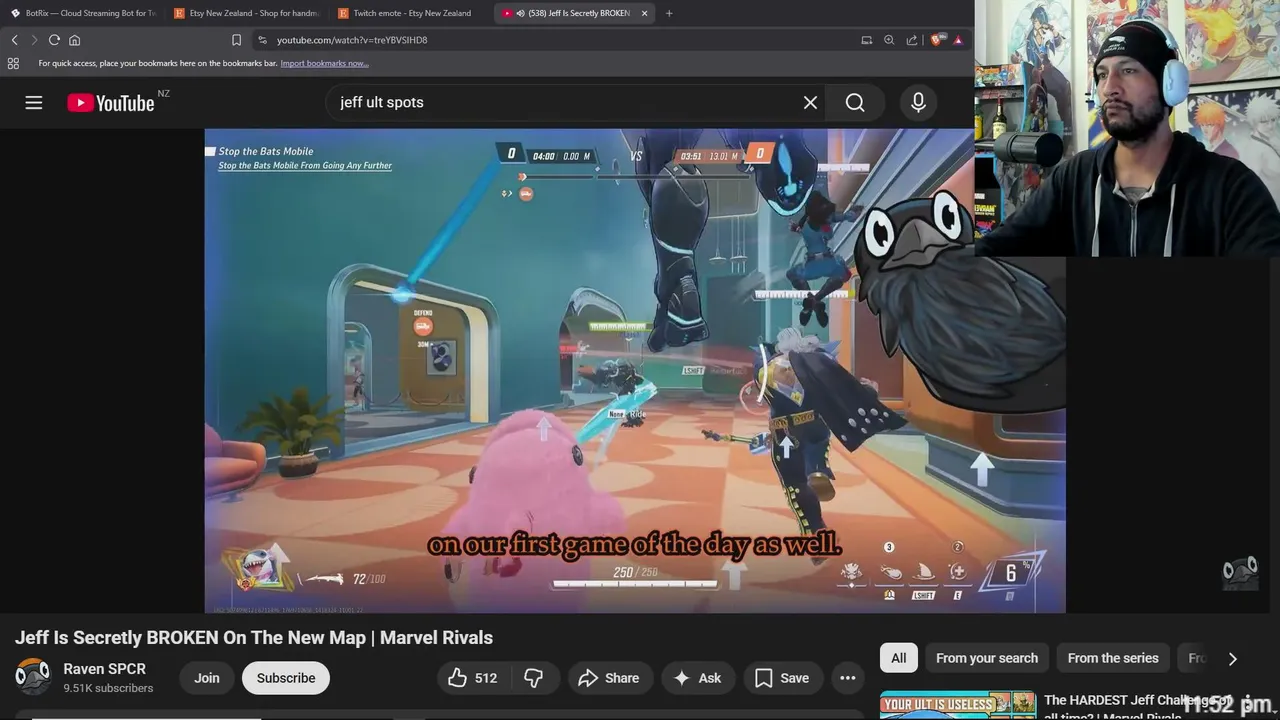
Task: Go back with the browser back arrow
Action: [14, 40]
